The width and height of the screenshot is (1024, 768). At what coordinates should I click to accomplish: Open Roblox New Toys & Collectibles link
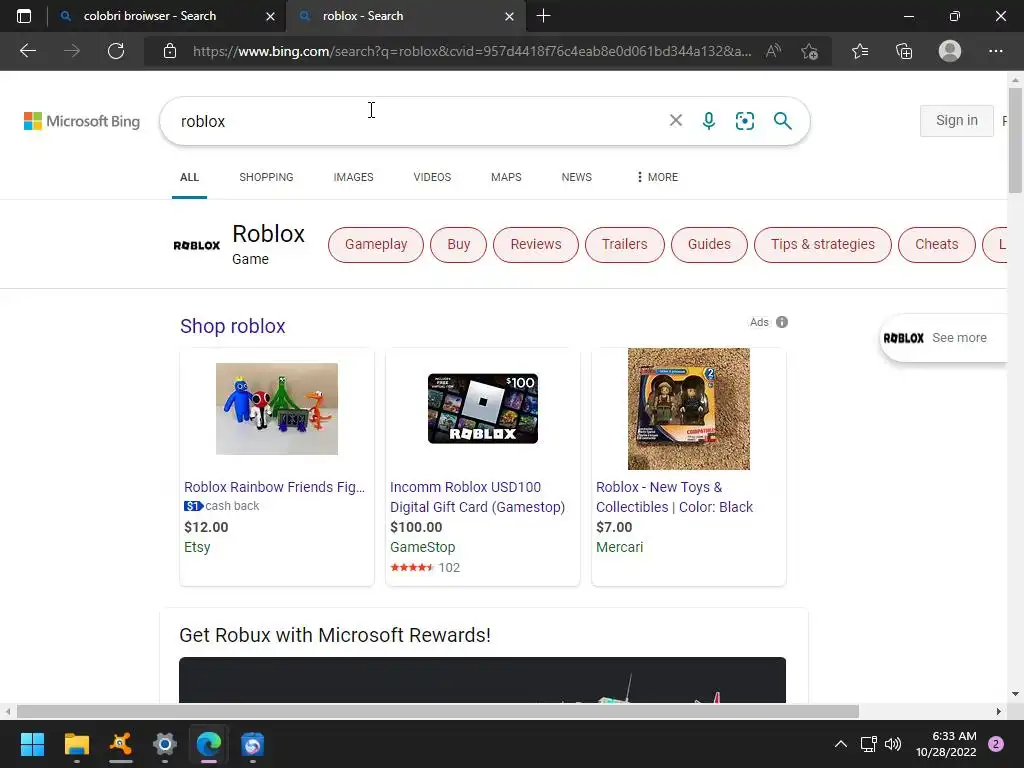pyautogui.click(x=674, y=497)
